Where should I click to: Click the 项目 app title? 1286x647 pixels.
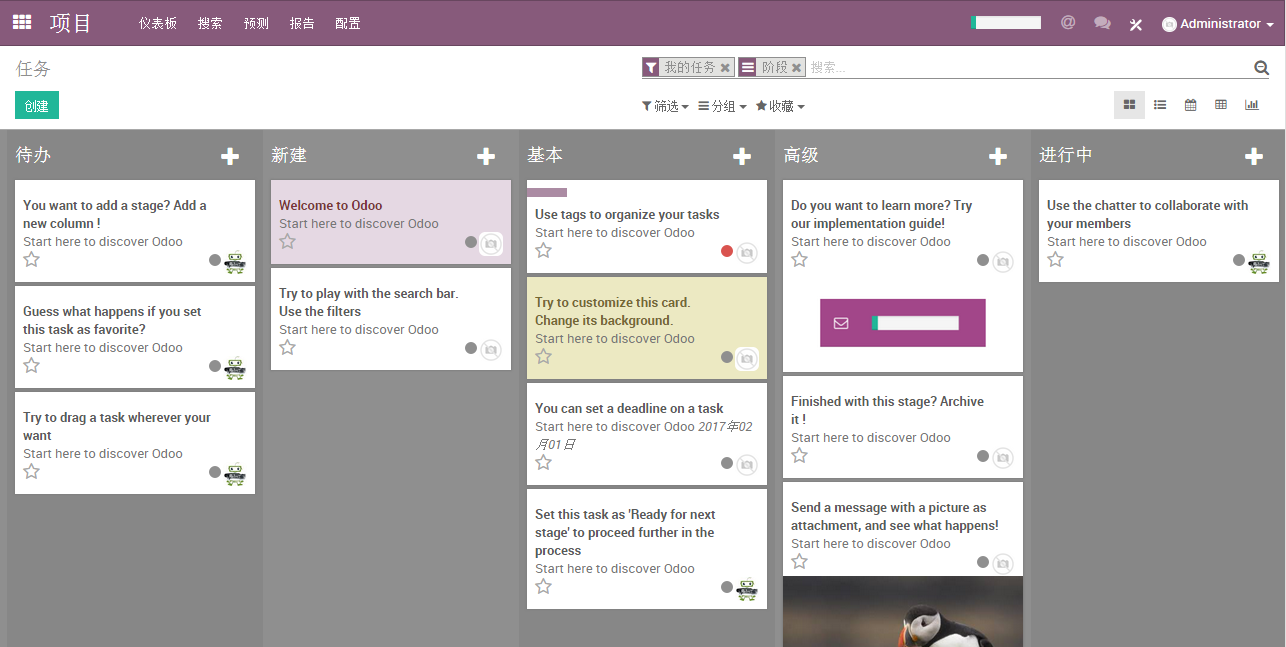tap(70, 23)
